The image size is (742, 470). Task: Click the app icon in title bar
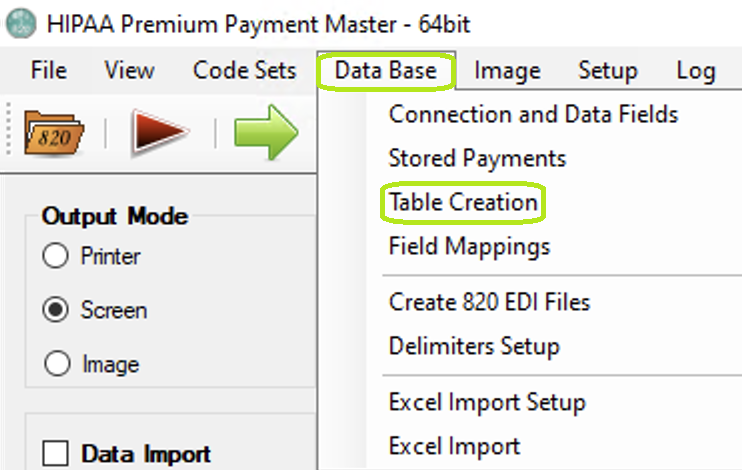(x=21, y=23)
